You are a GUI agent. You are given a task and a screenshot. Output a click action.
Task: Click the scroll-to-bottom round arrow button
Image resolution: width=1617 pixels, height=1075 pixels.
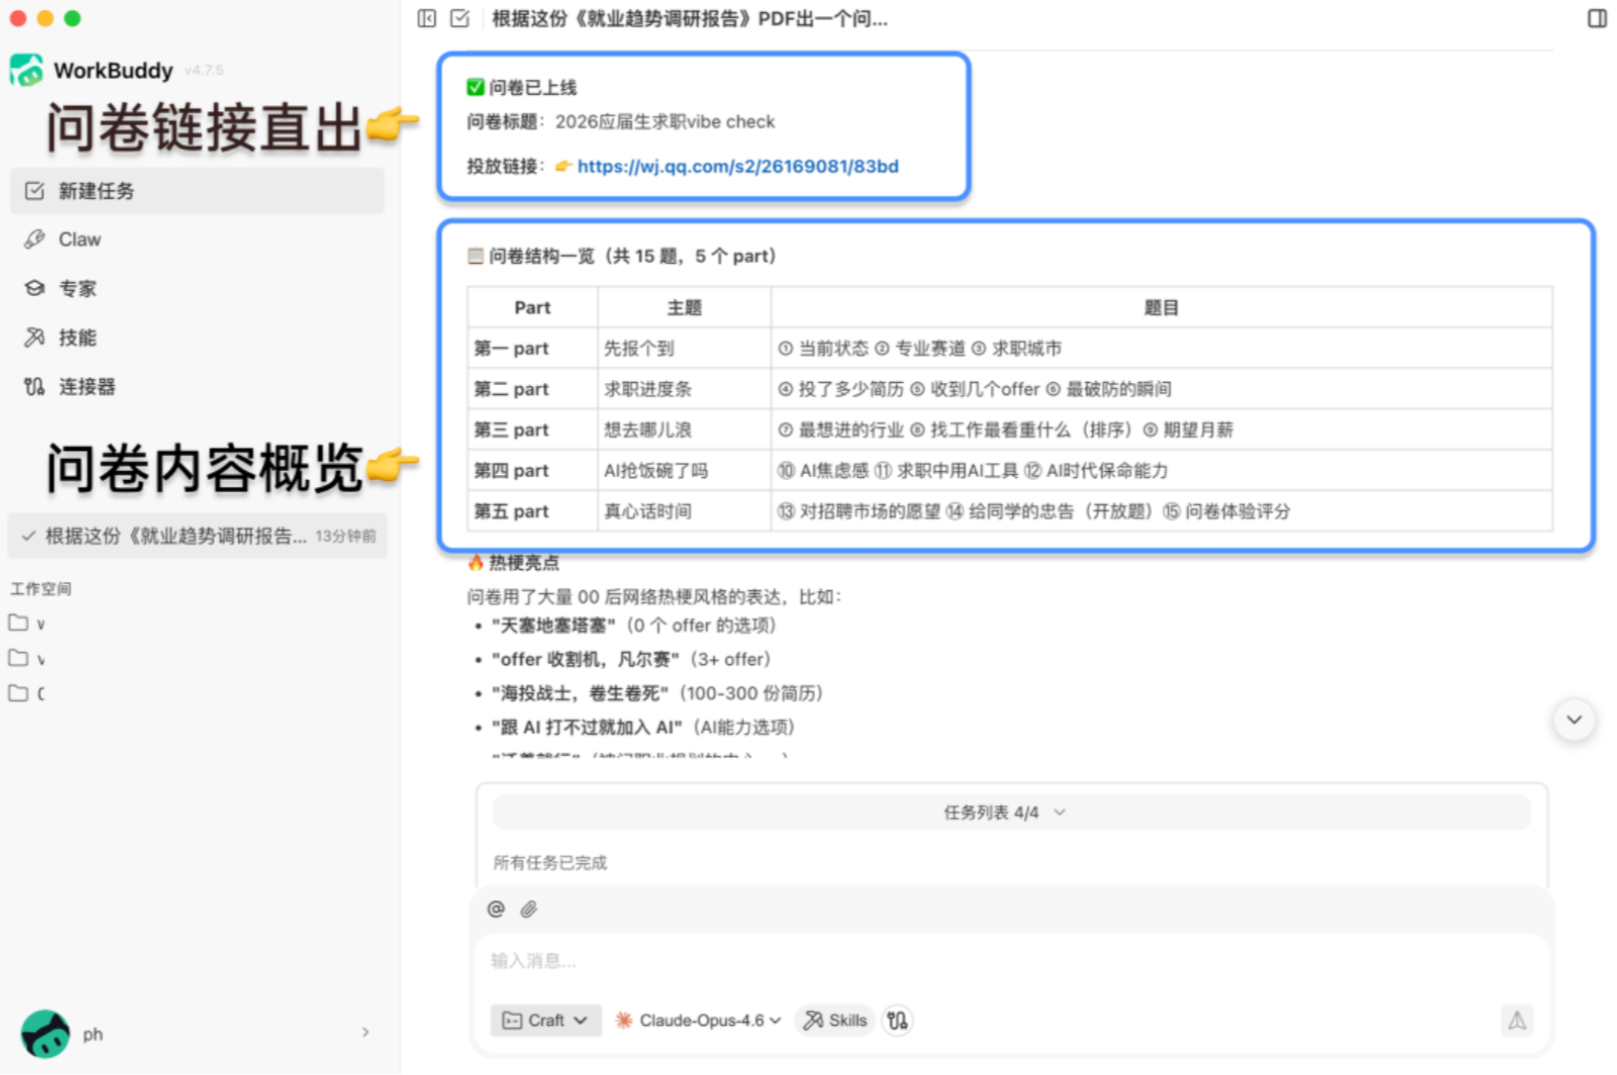pos(1574,719)
